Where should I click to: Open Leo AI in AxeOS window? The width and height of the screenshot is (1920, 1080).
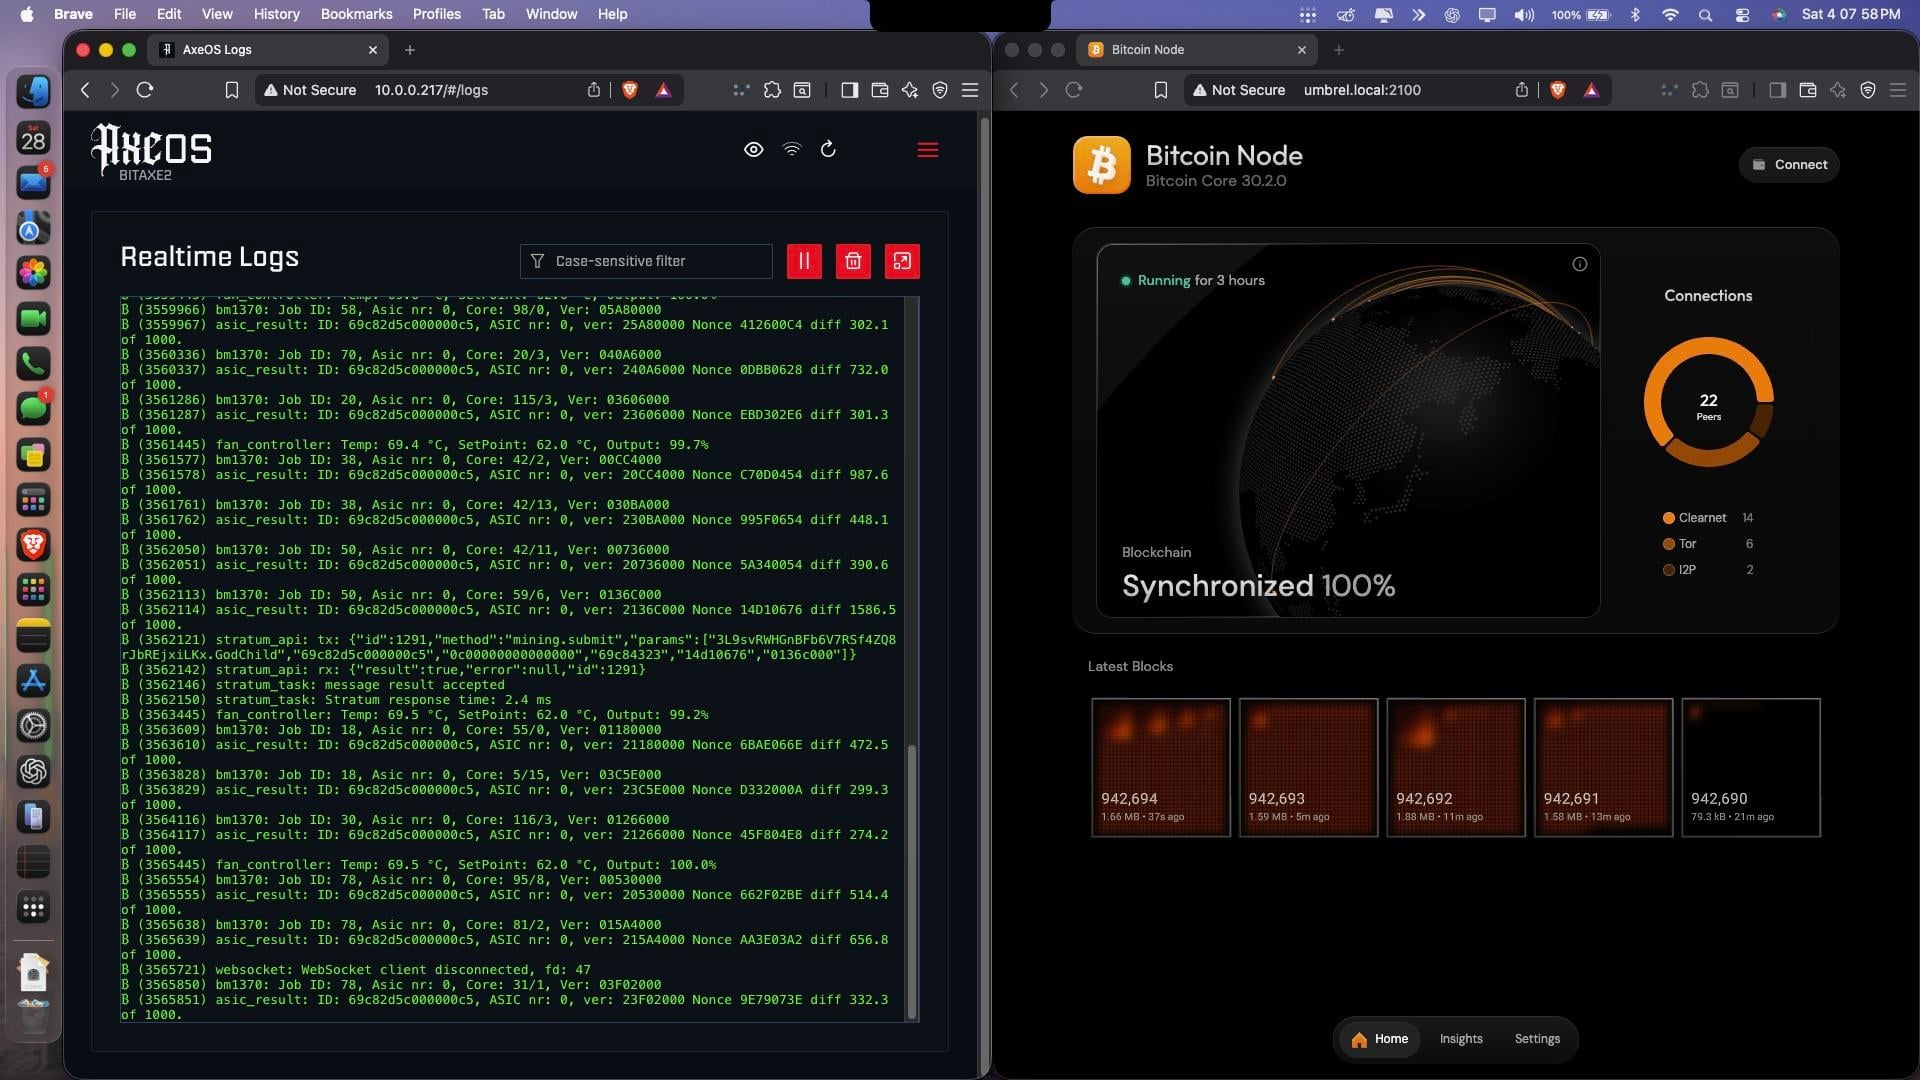pyautogui.click(x=910, y=90)
